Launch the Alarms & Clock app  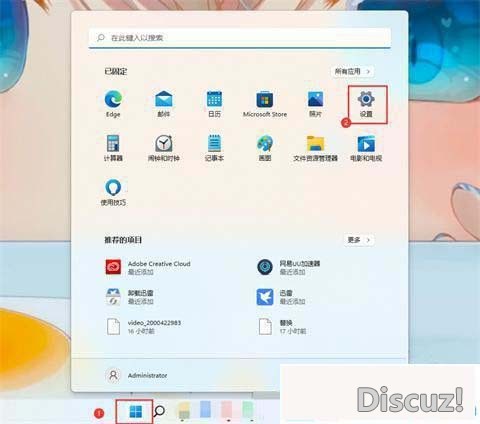click(164, 148)
